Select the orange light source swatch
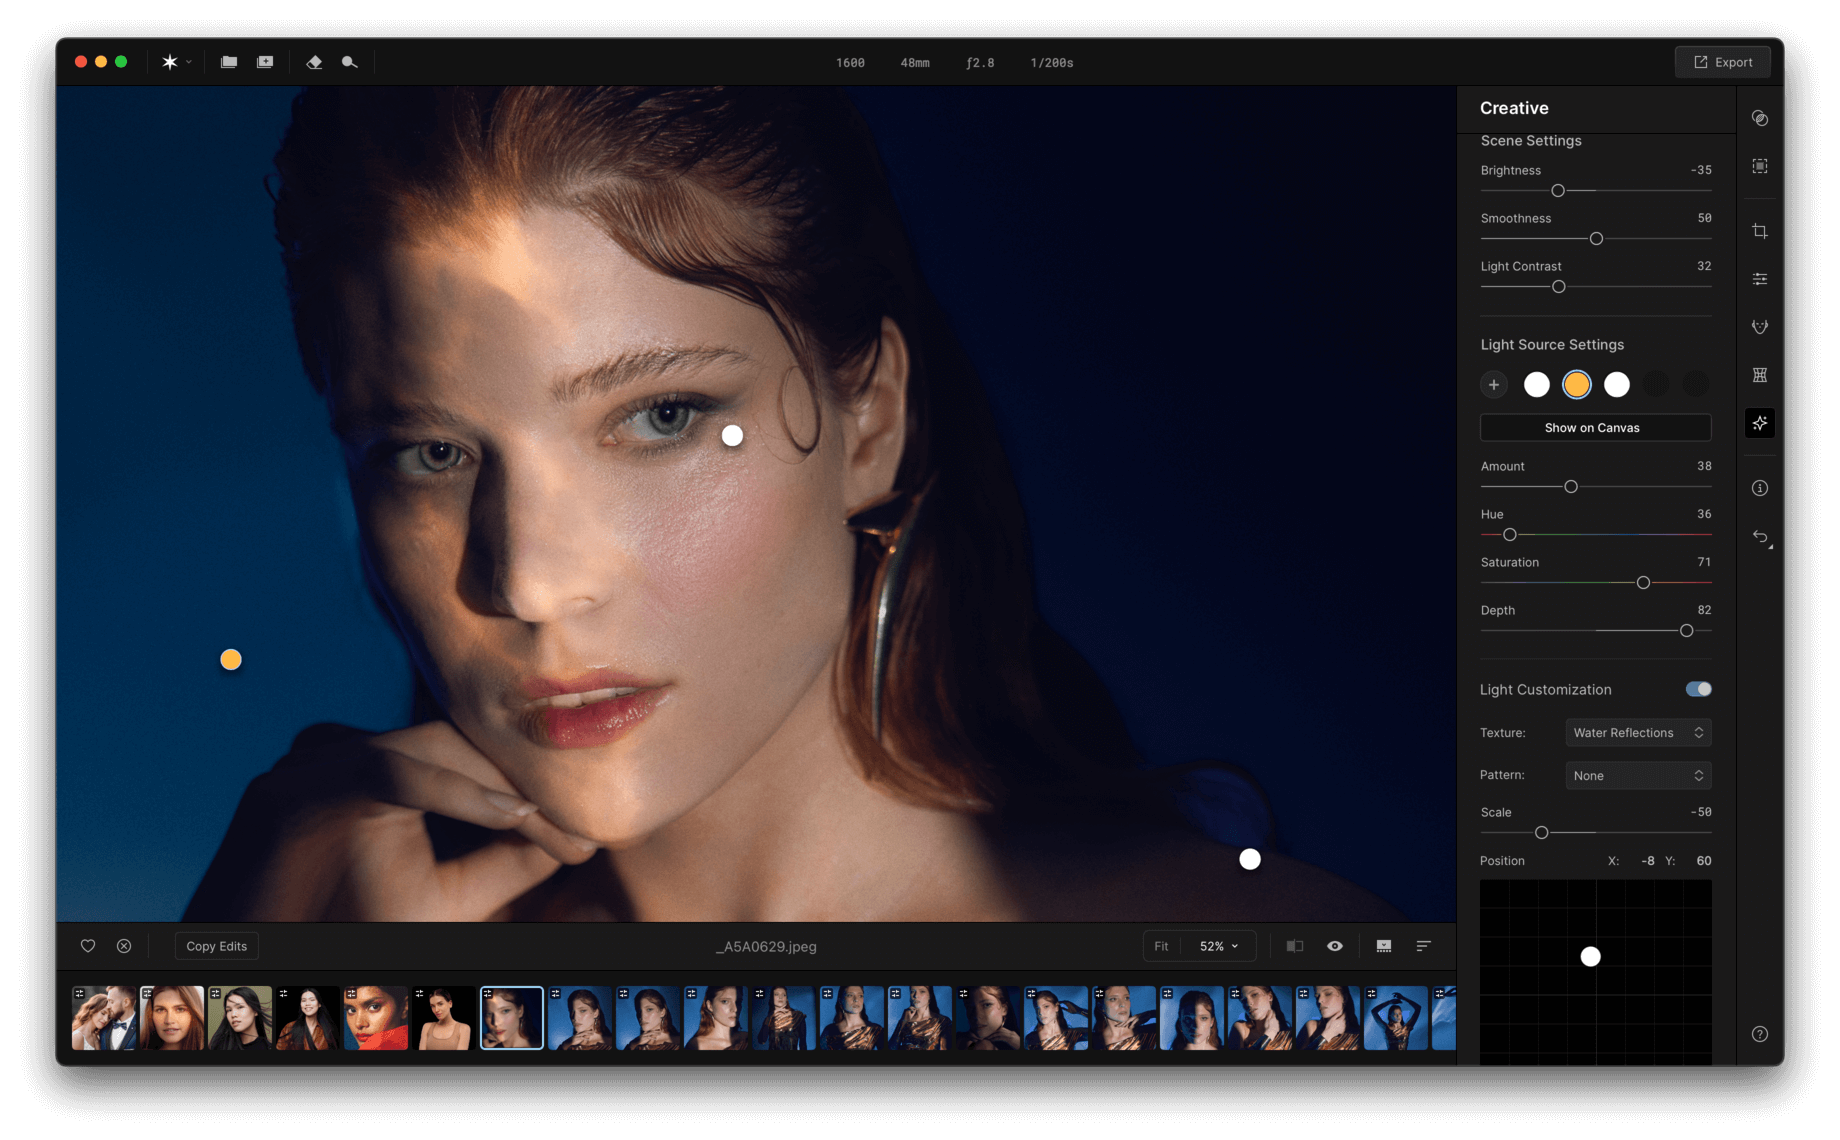The width and height of the screenshot is (1840, 1140). click(x=1577, y=384)
